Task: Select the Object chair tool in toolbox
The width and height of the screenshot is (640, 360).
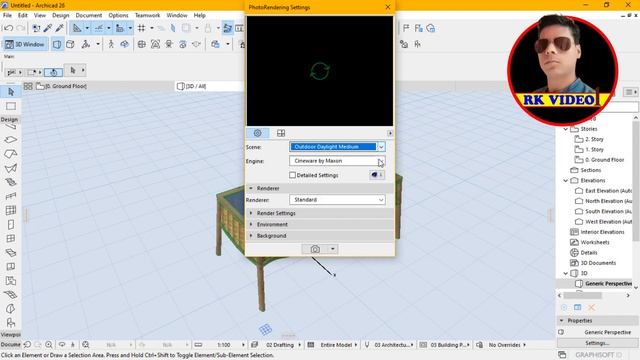Action: coord(11,322)
